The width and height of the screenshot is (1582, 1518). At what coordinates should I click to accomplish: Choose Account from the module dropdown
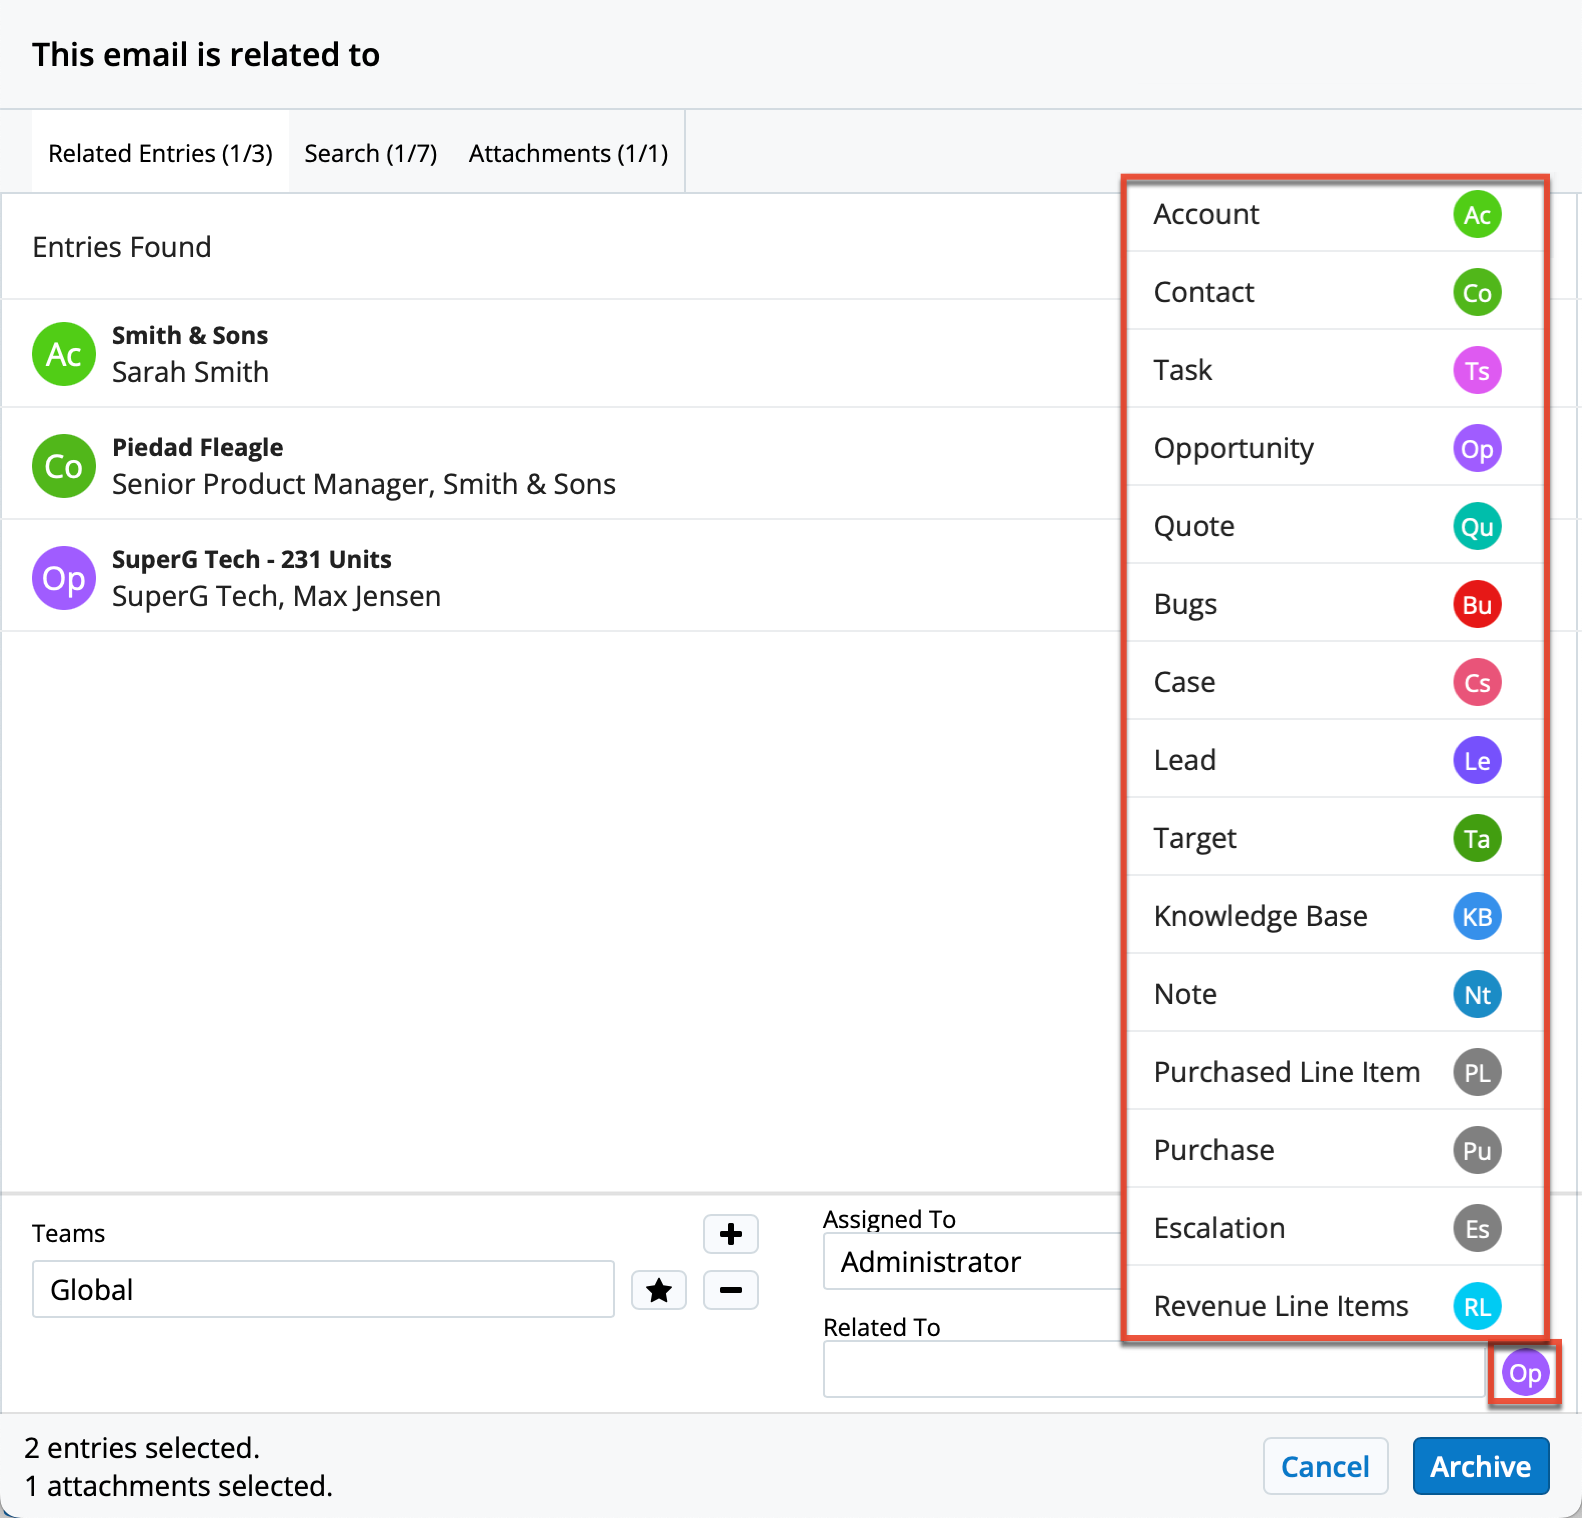click(1335, 214)
